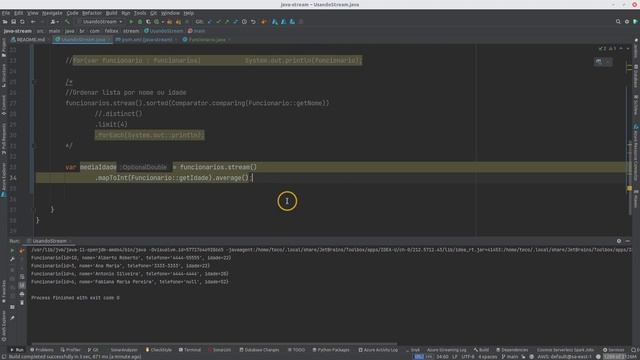Click the UsandoStream class breadcrumb
The height and width of the screenshot is (360, 640).
[x=164, y=31]
